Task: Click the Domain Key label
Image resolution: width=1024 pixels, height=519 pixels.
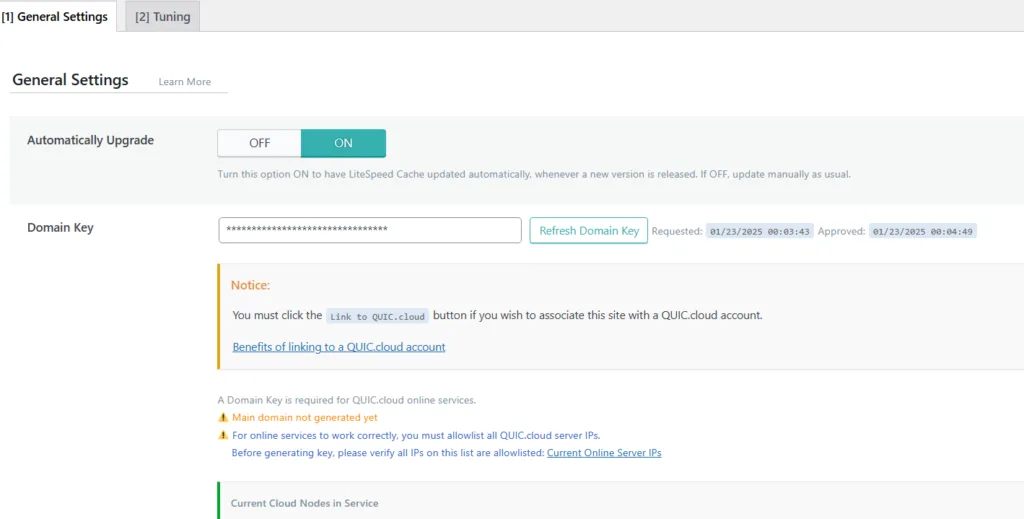Action: click(60, 228)
